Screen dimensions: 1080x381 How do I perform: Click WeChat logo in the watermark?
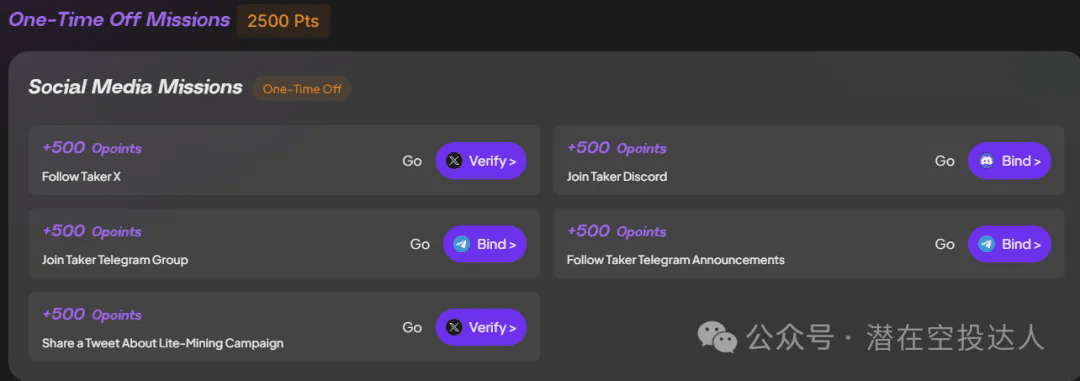click(716, 338)
